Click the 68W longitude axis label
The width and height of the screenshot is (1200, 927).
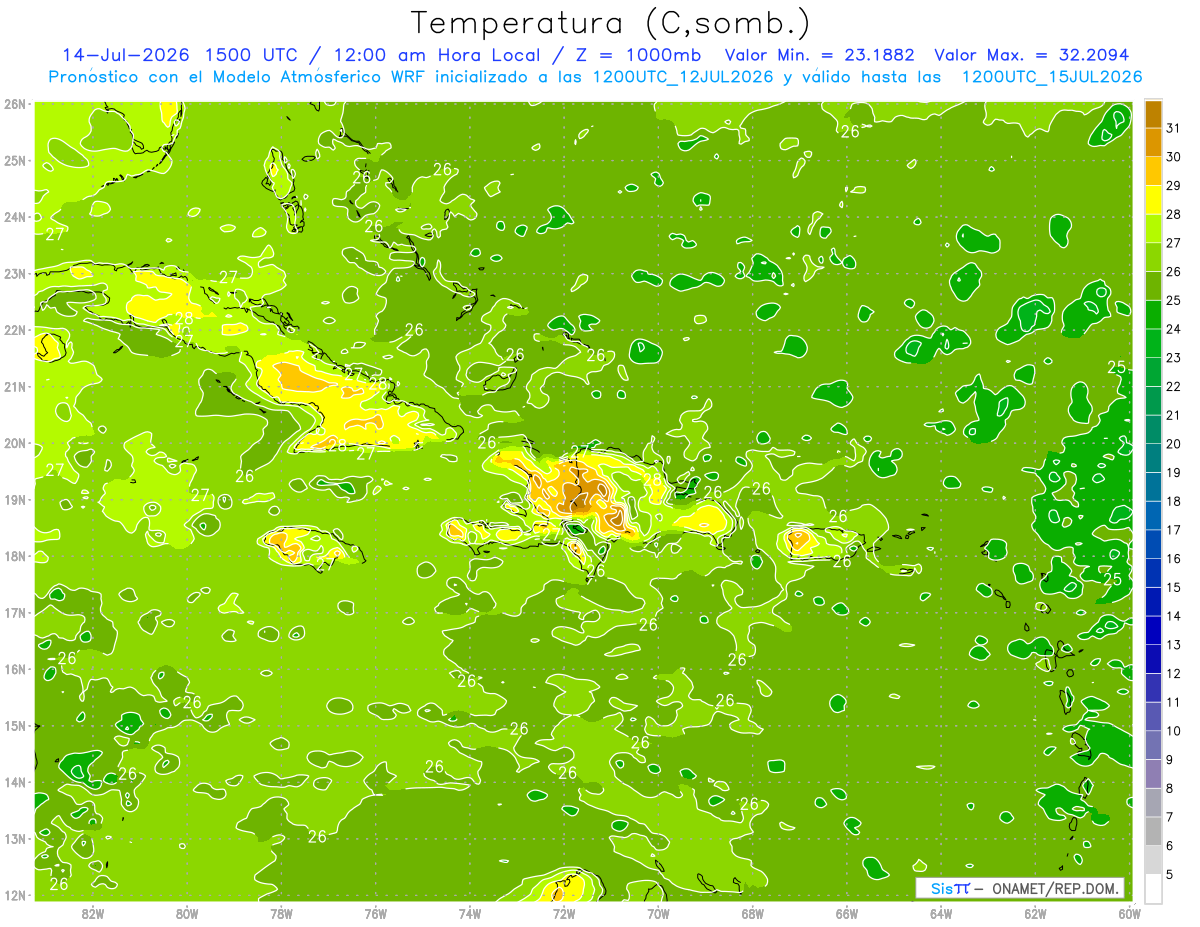point(752,913)
